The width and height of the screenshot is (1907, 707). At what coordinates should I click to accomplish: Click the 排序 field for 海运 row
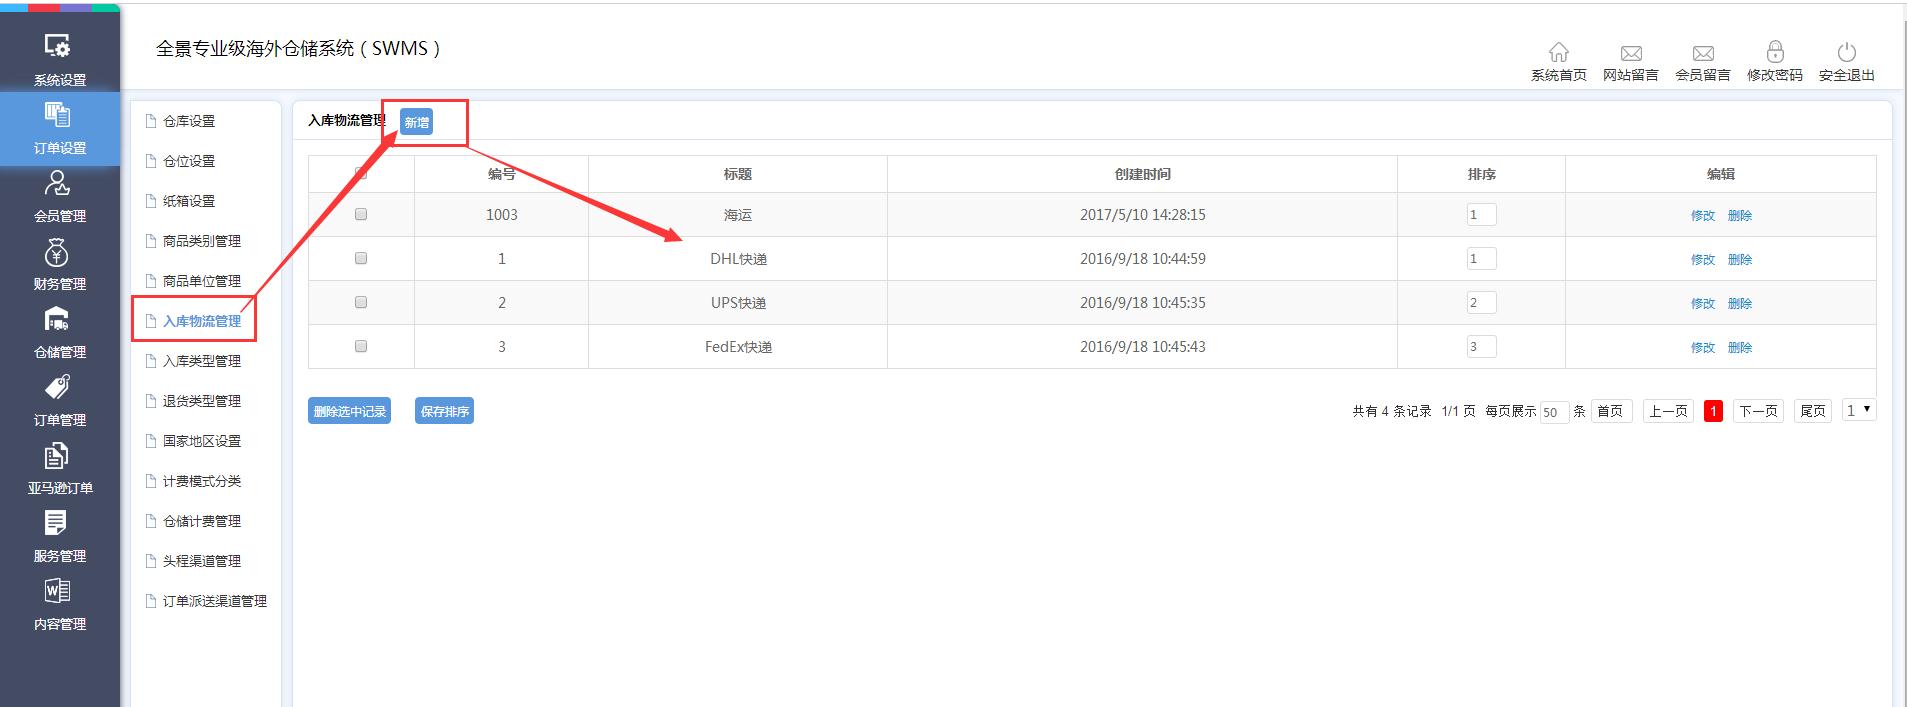coord(1480,214)
